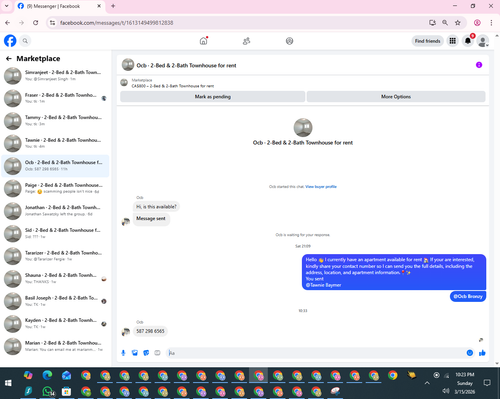Click the 'Hi, is this available?' message

click(x=156, y=207)
